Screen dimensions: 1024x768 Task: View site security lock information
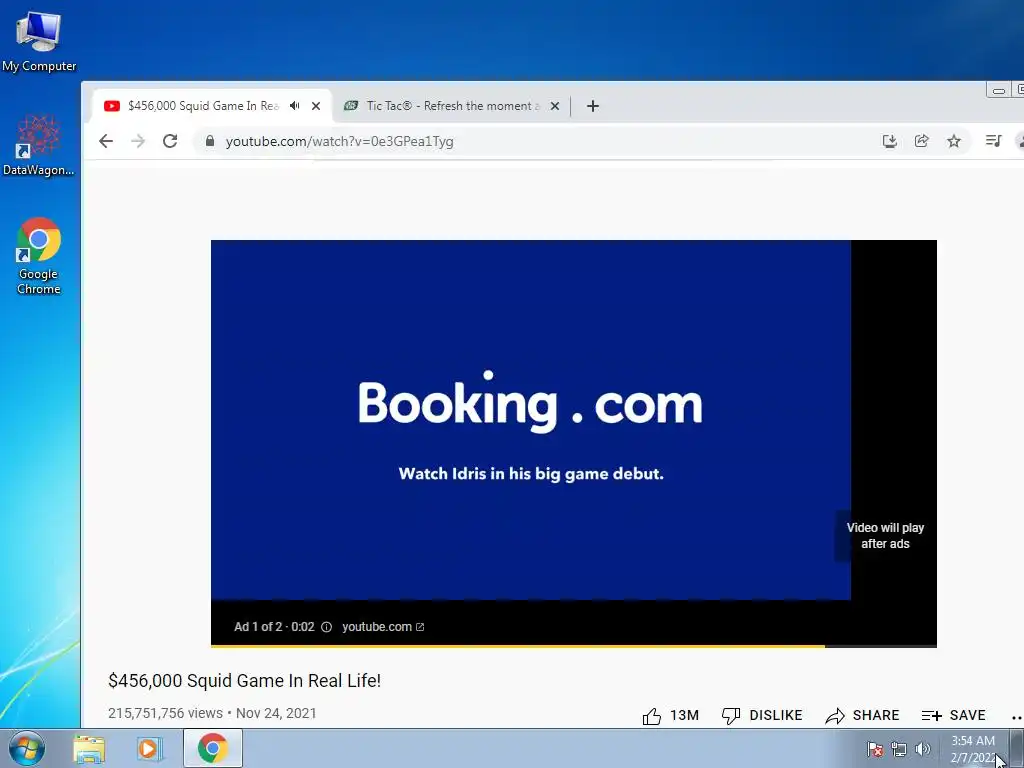point(210,141)
